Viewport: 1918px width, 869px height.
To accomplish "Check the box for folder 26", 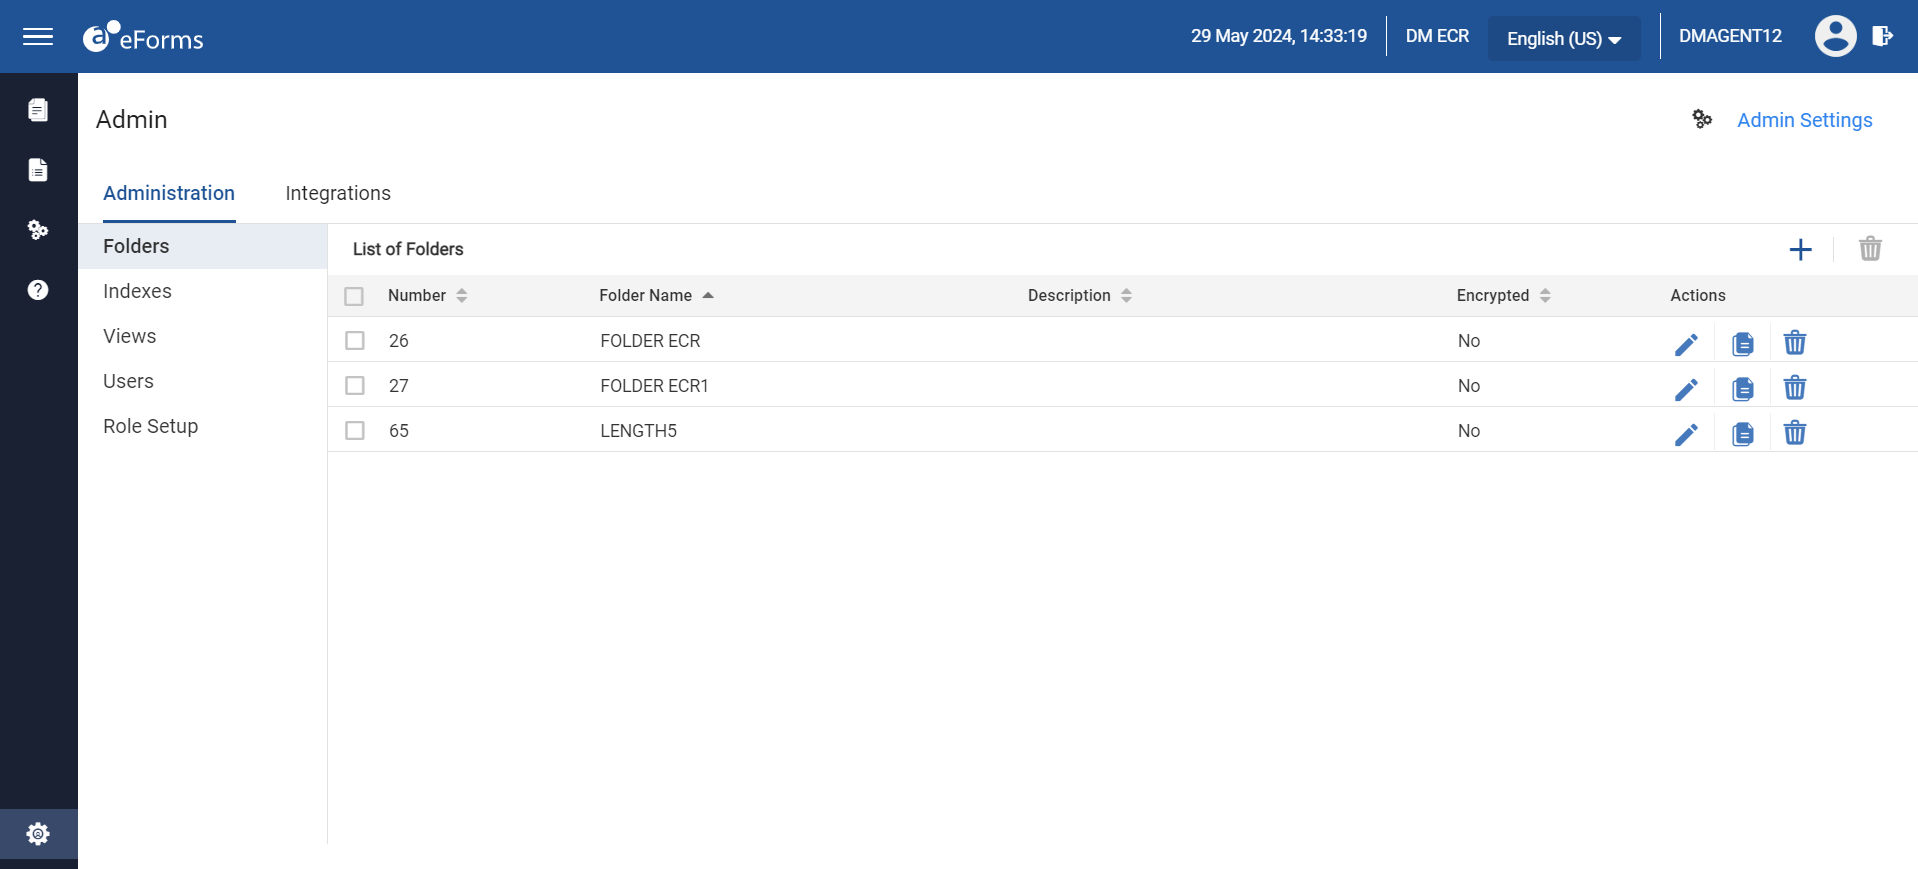I will pos(355,340).
